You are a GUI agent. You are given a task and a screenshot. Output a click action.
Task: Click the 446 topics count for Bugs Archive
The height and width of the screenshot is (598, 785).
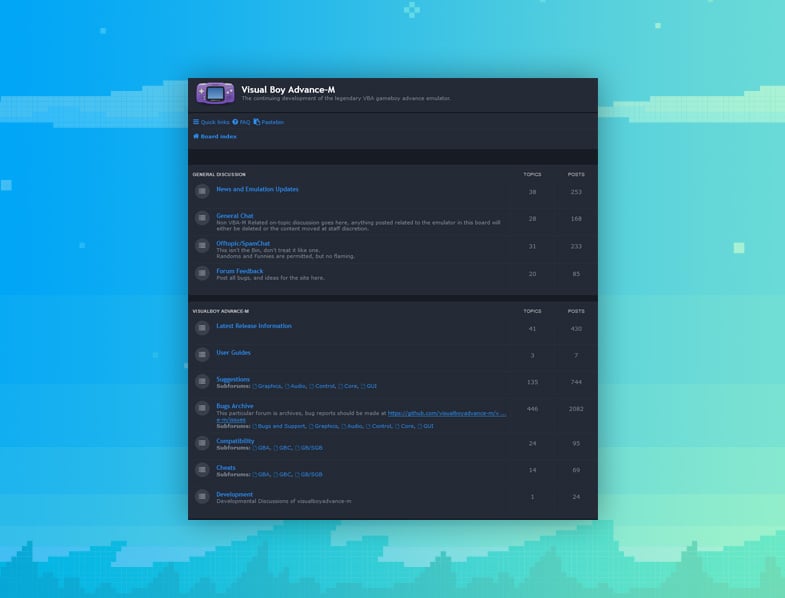click(532, 409)
